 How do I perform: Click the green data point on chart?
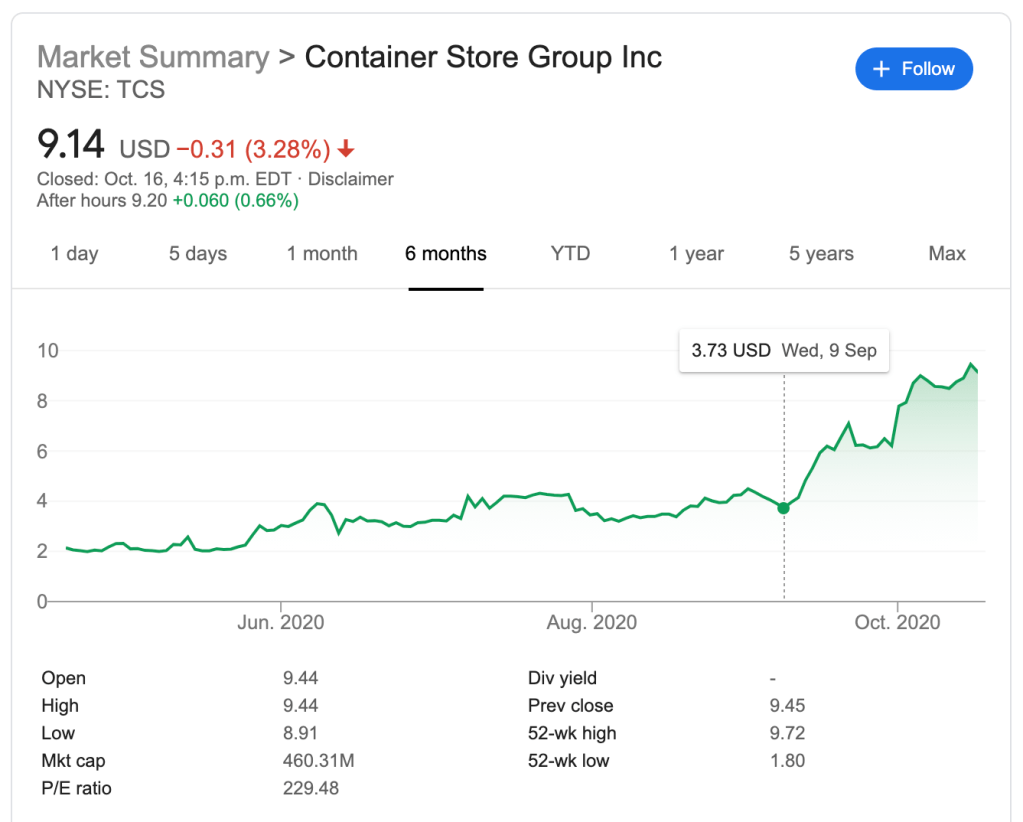click(783, 508)
